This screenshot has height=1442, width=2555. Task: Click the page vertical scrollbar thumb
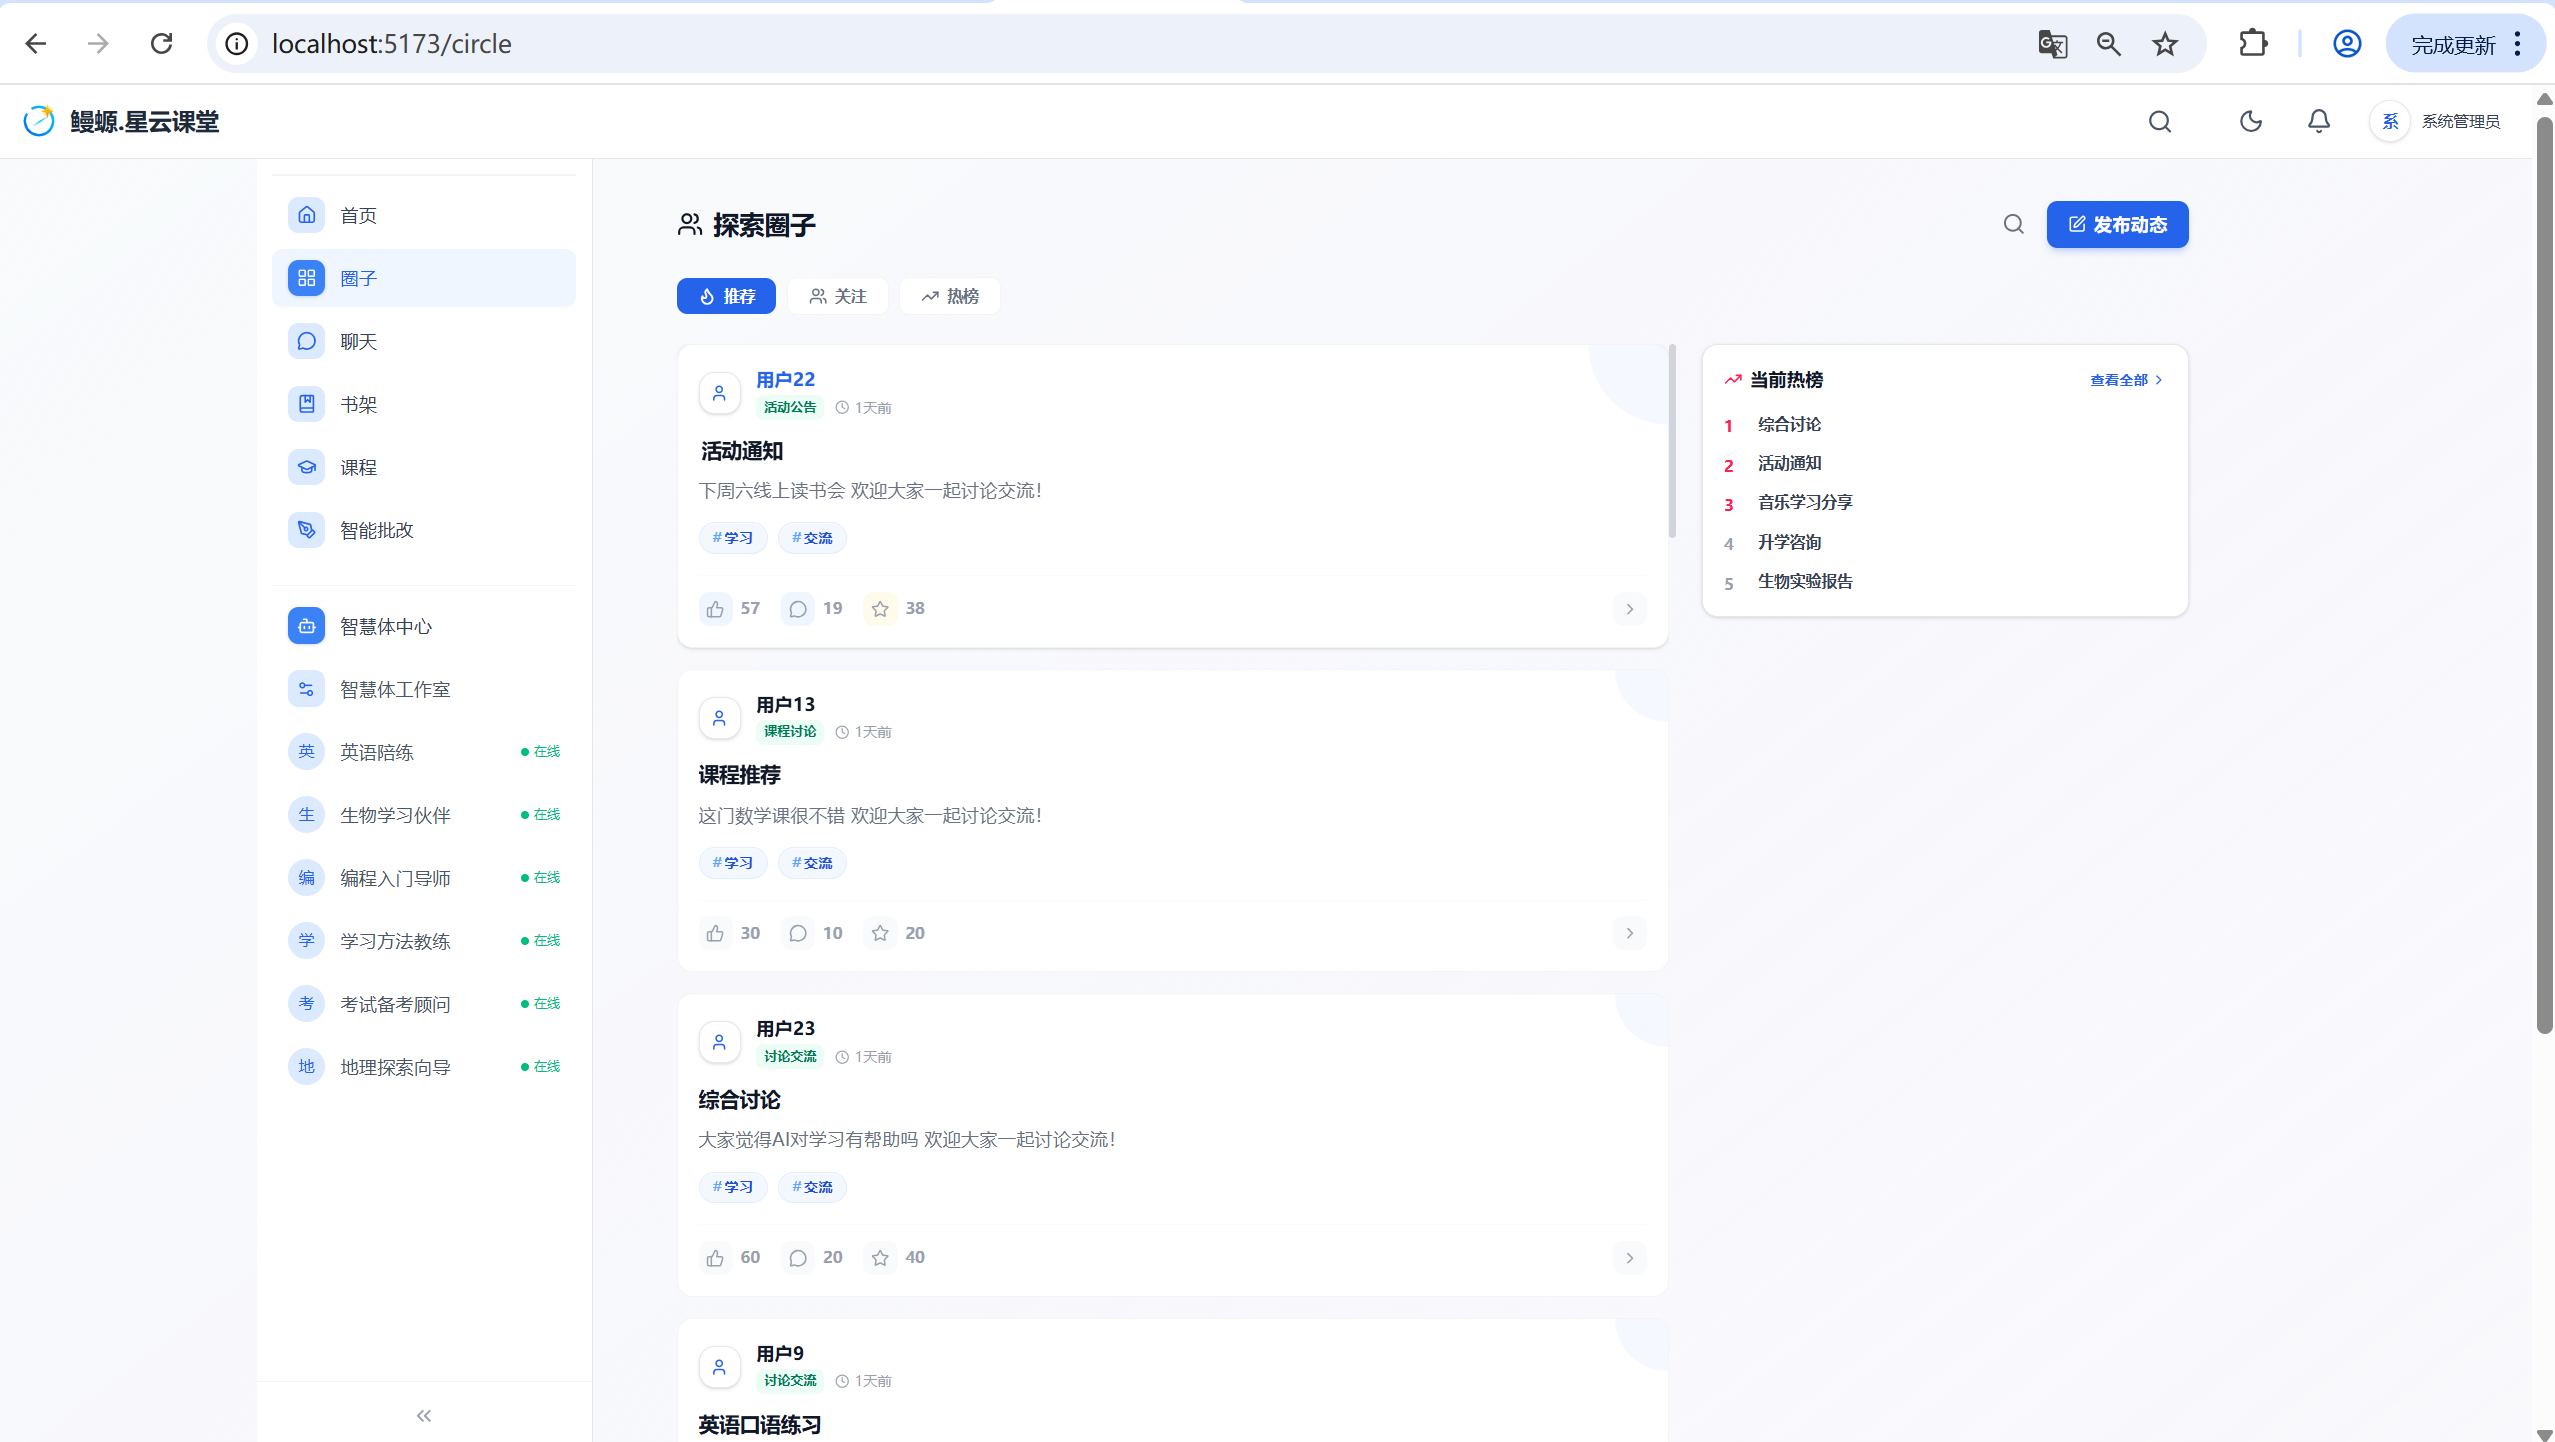coord(2545,575)
